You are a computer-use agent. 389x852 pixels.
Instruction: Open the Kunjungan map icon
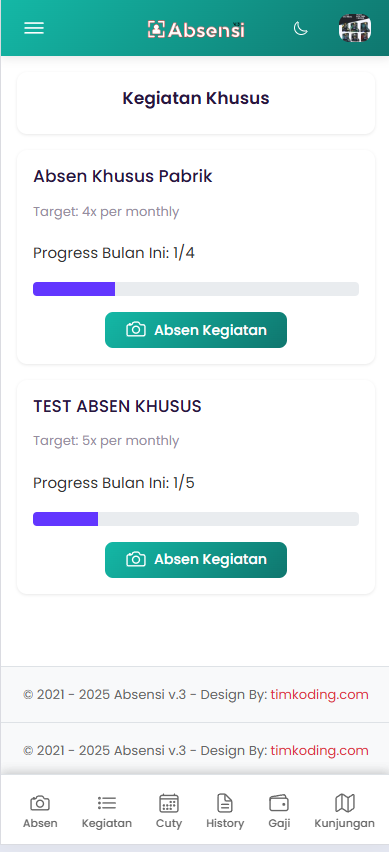pyautogui.click(x=344, y=803)
